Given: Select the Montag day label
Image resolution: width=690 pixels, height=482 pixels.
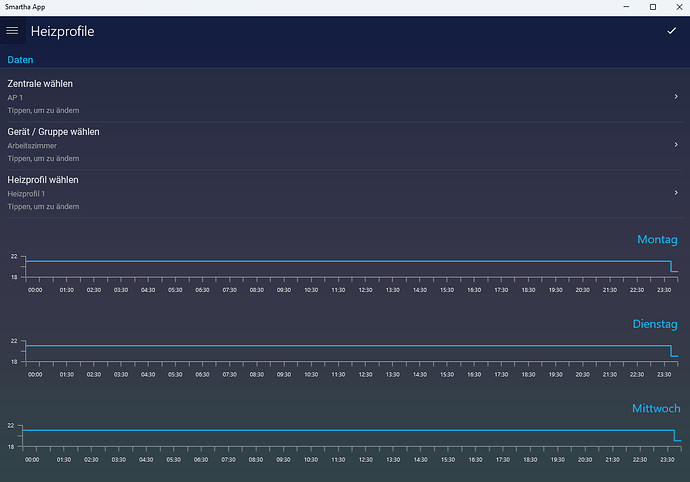Looking at the screenshot, I should tap(657, 240).
